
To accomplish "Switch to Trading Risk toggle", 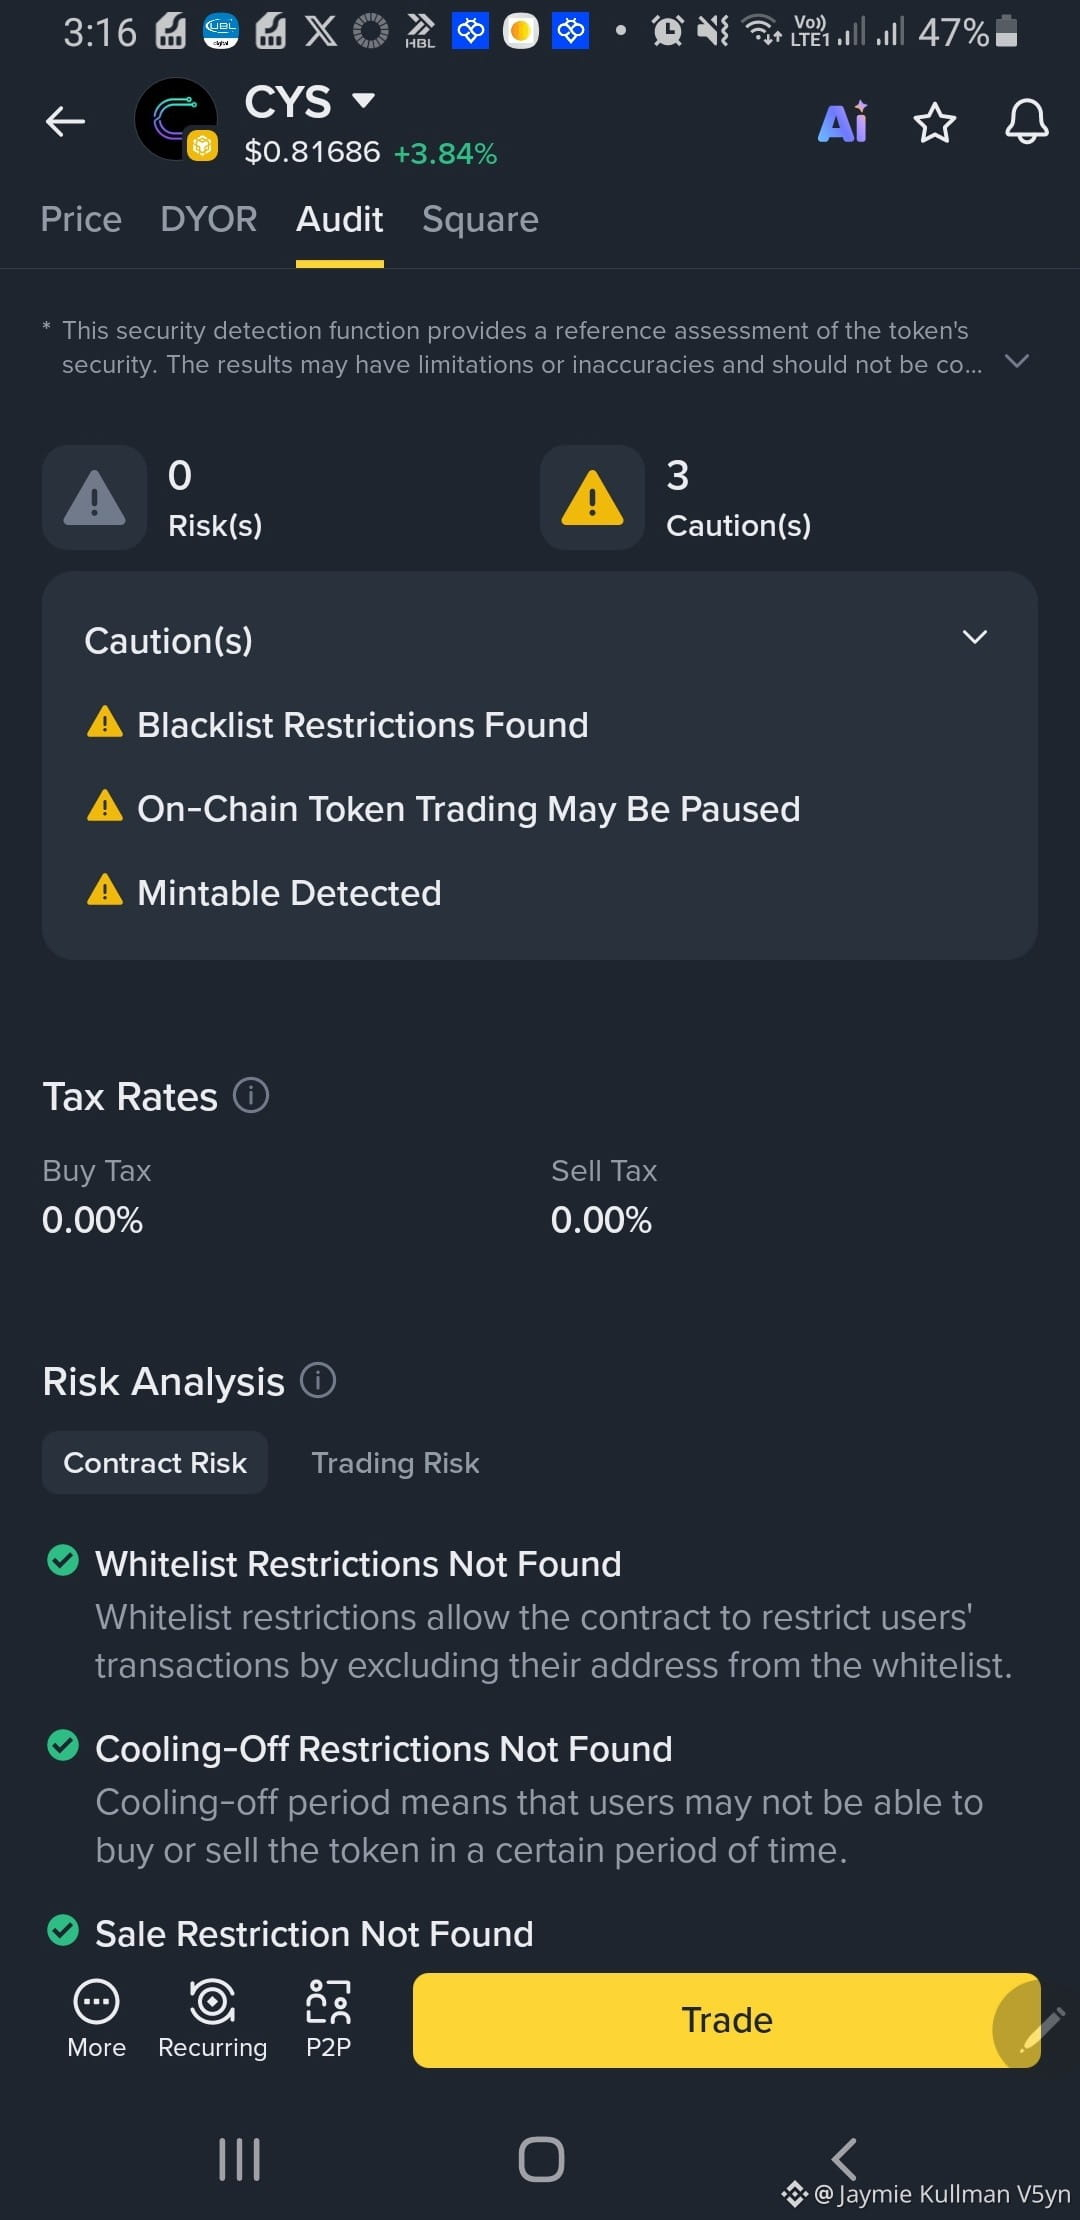I will coord(395,1462).
